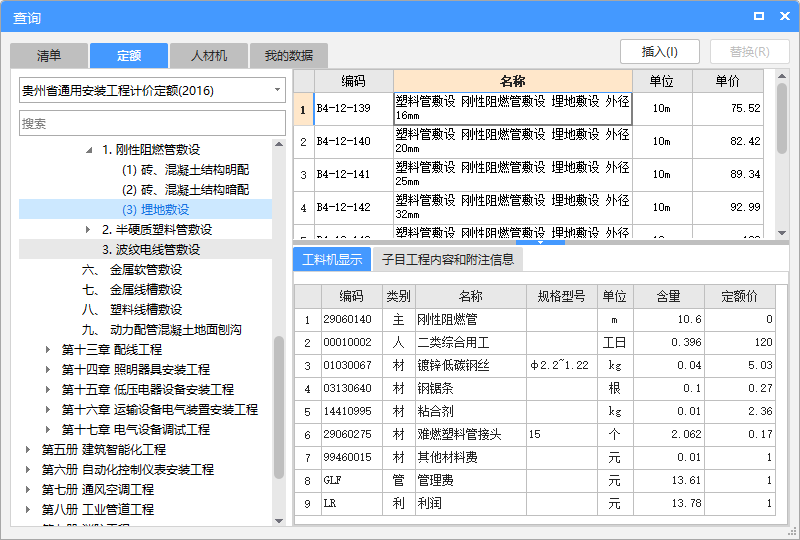This screenshot has height=540, width=800.
Task: Click the tree panel scrollbar thumb
Action: (279, 407)
